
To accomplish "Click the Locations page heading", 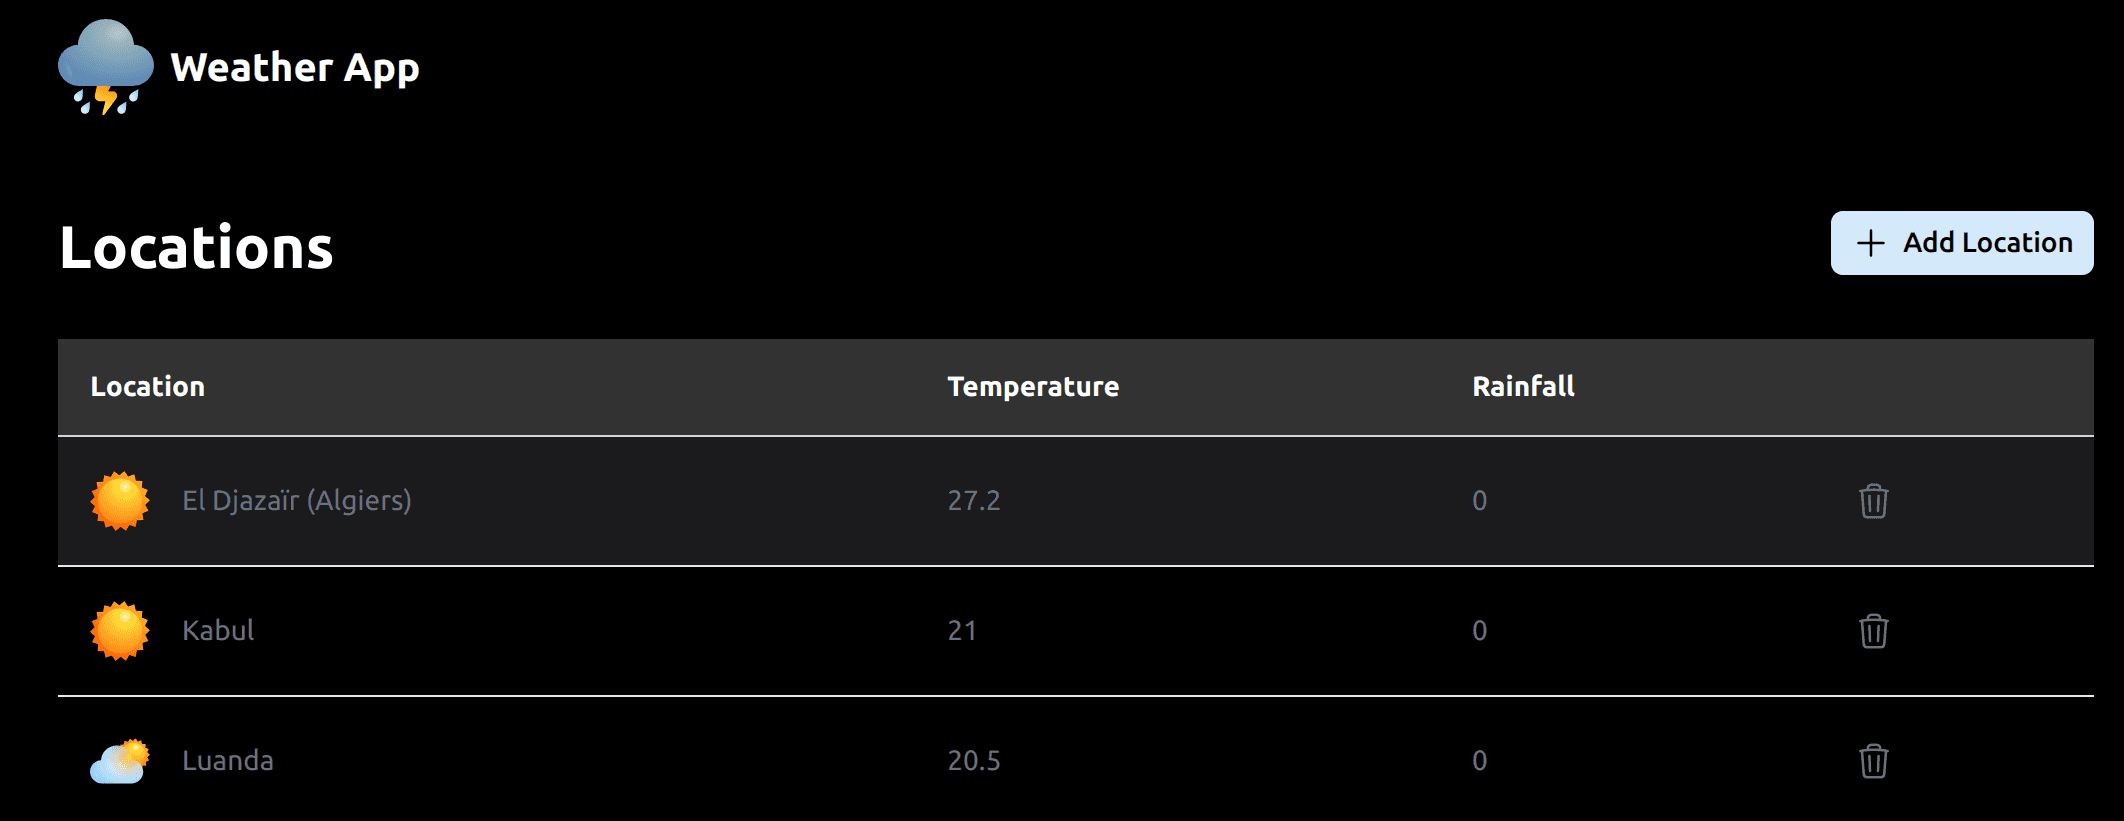I will click(x=196, y=249).
